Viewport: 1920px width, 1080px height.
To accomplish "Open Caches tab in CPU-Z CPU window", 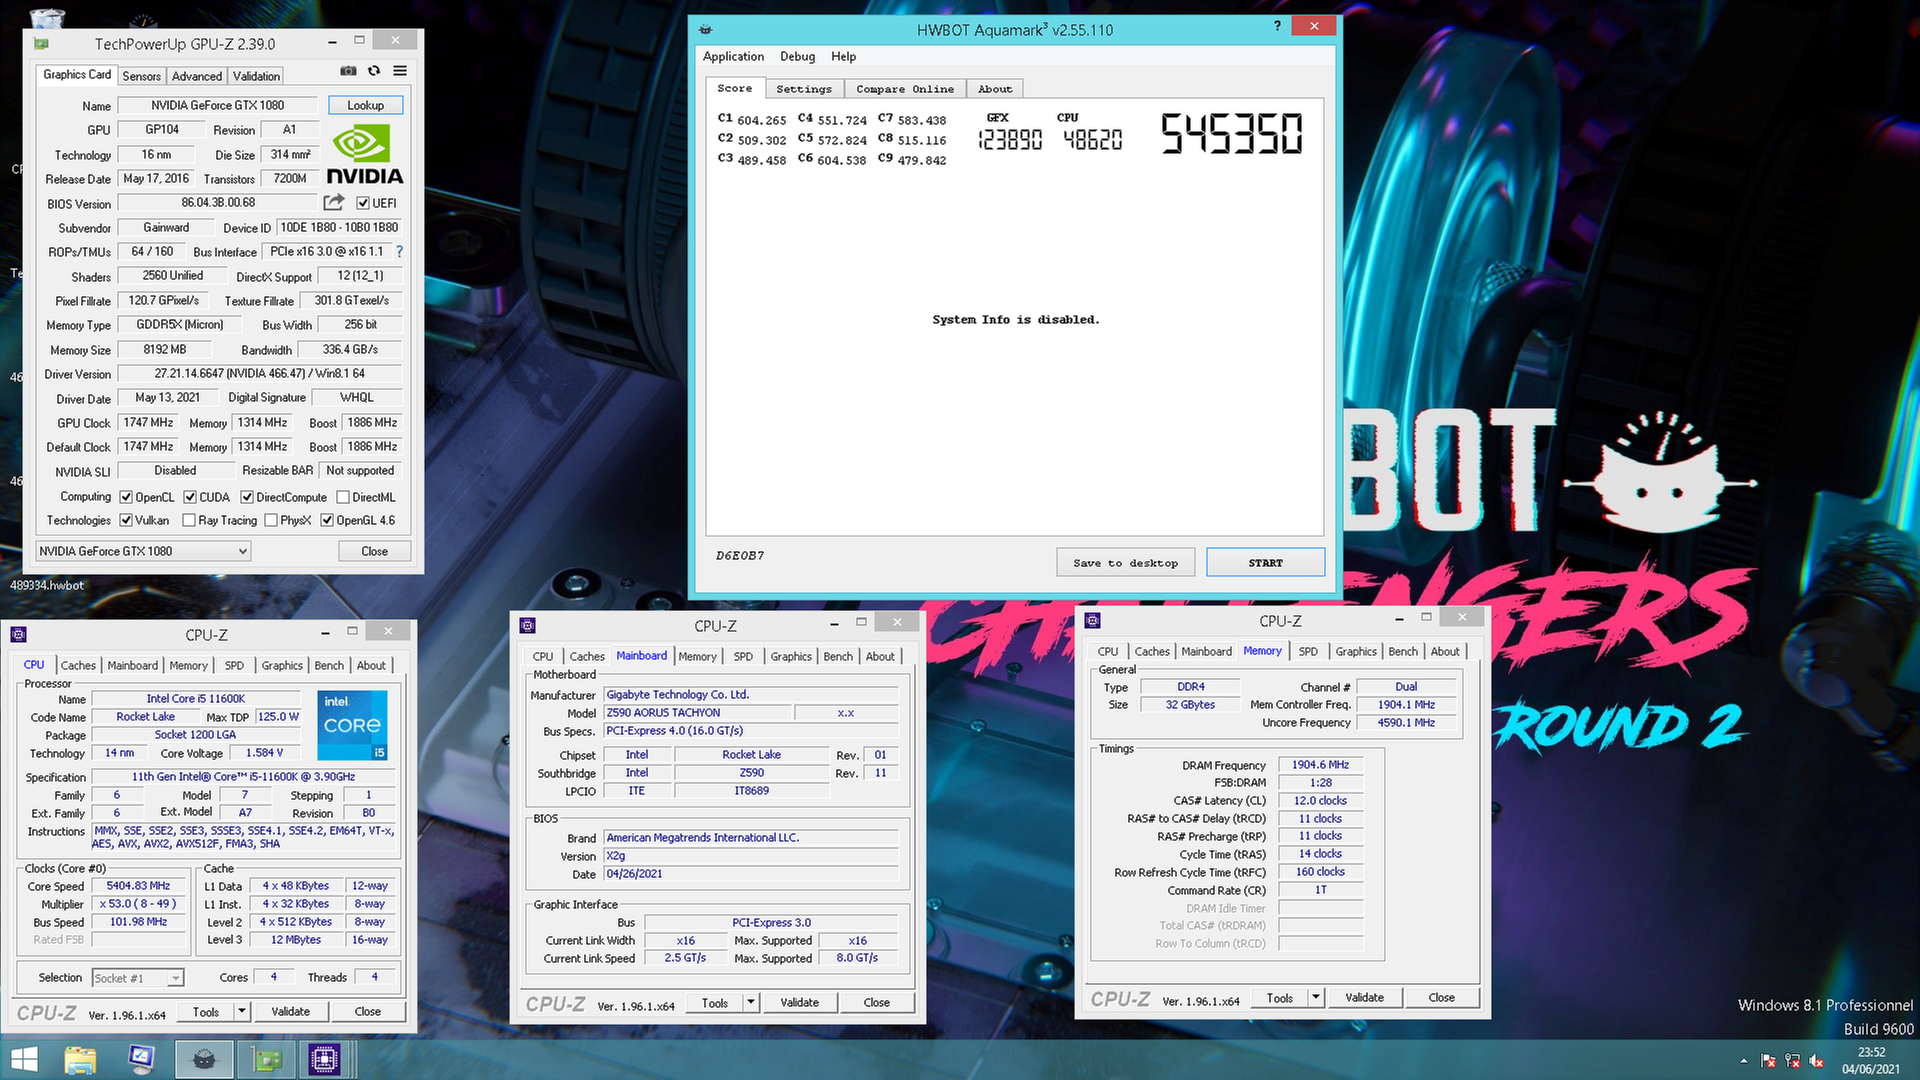I will click(78, 665).
